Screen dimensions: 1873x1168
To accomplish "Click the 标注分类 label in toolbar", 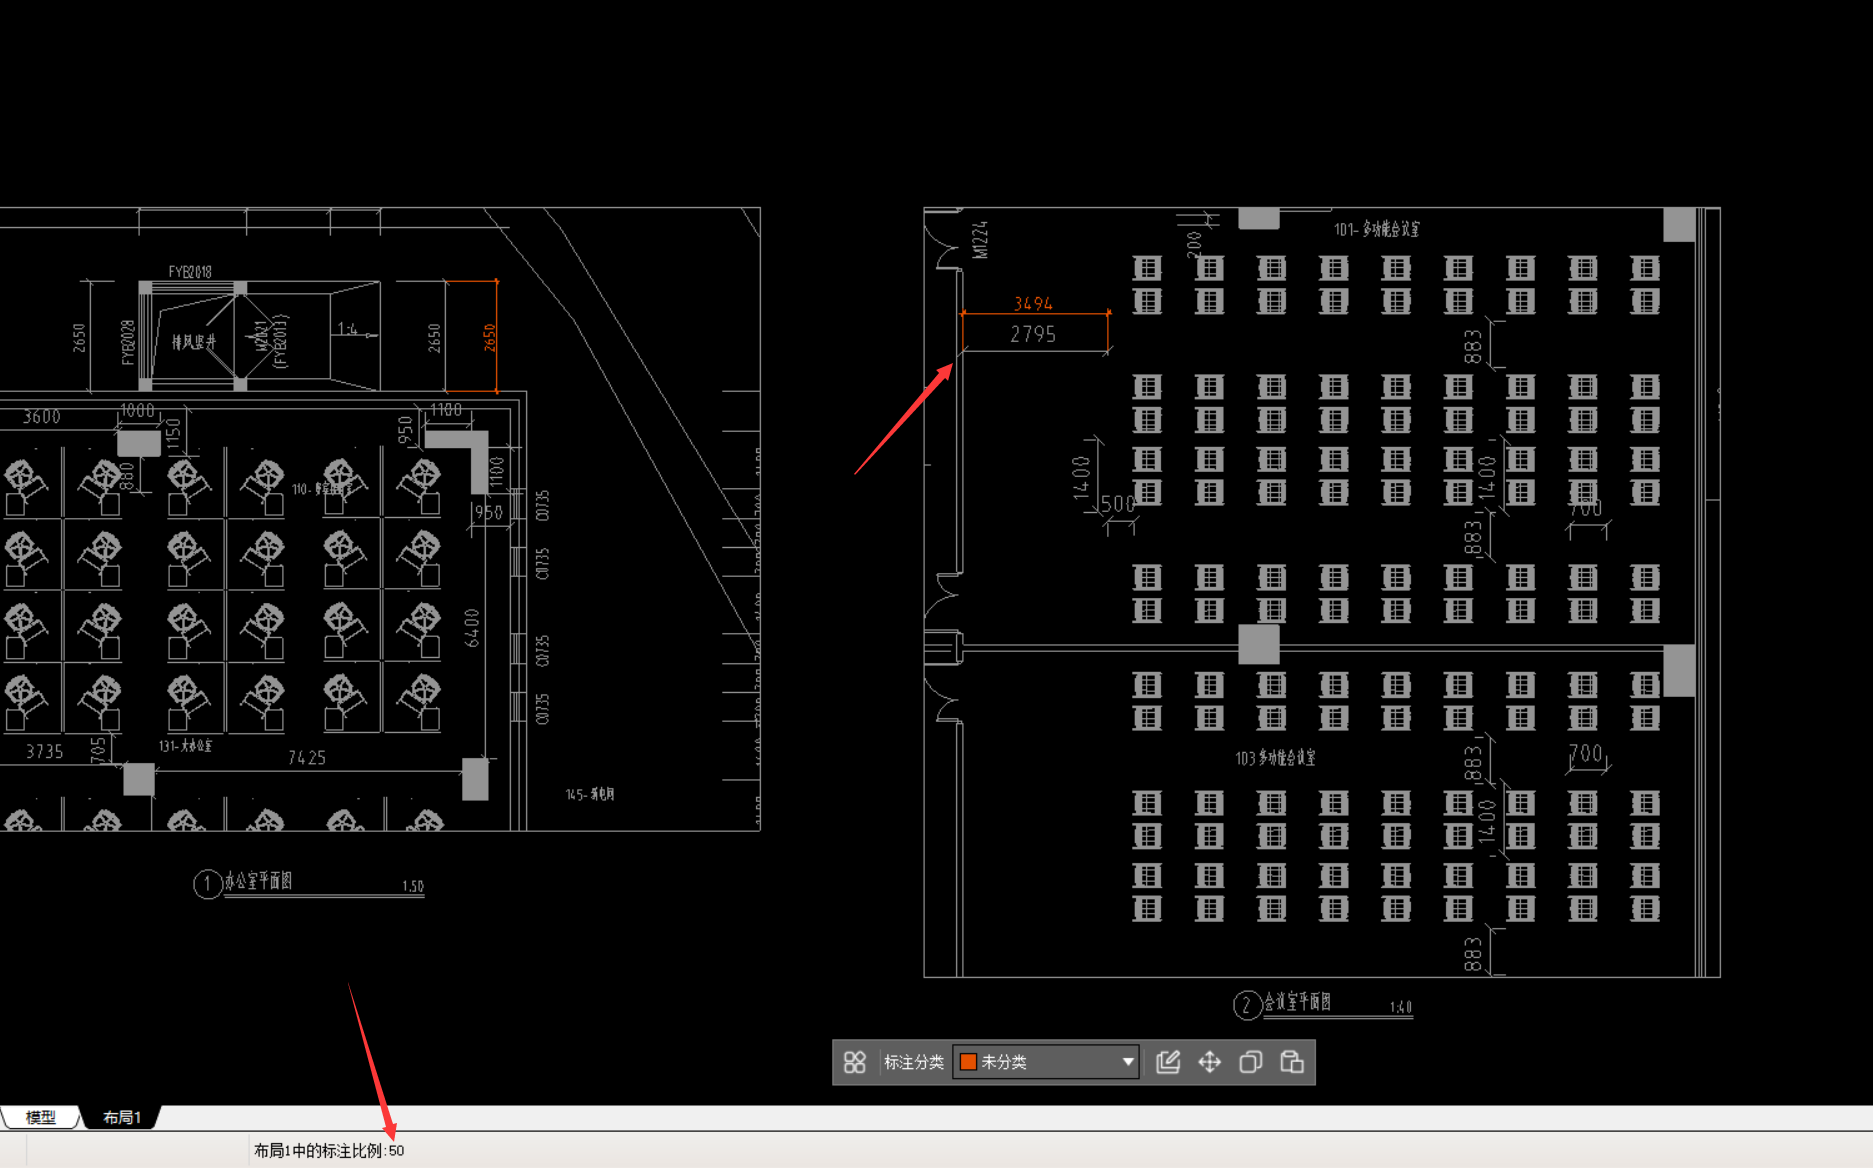I will 913,1062.
